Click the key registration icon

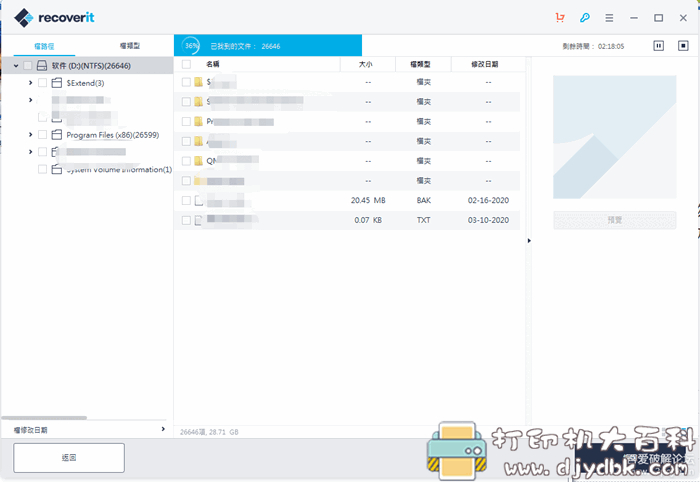[x=584, y=18]
